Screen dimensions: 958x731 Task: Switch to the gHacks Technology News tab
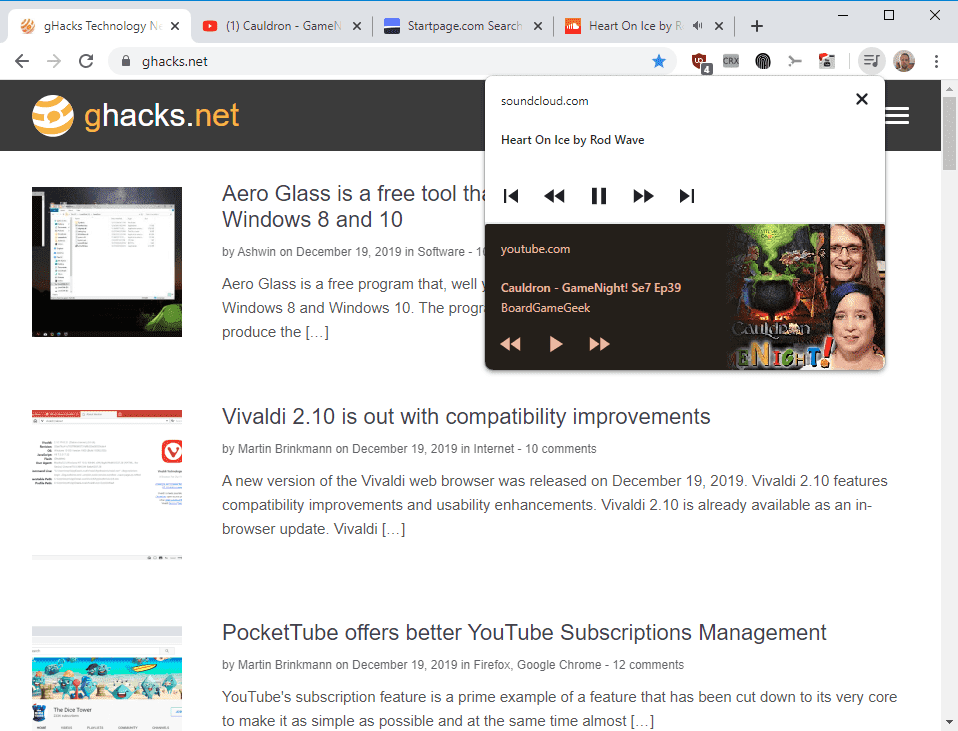(95, 26)
